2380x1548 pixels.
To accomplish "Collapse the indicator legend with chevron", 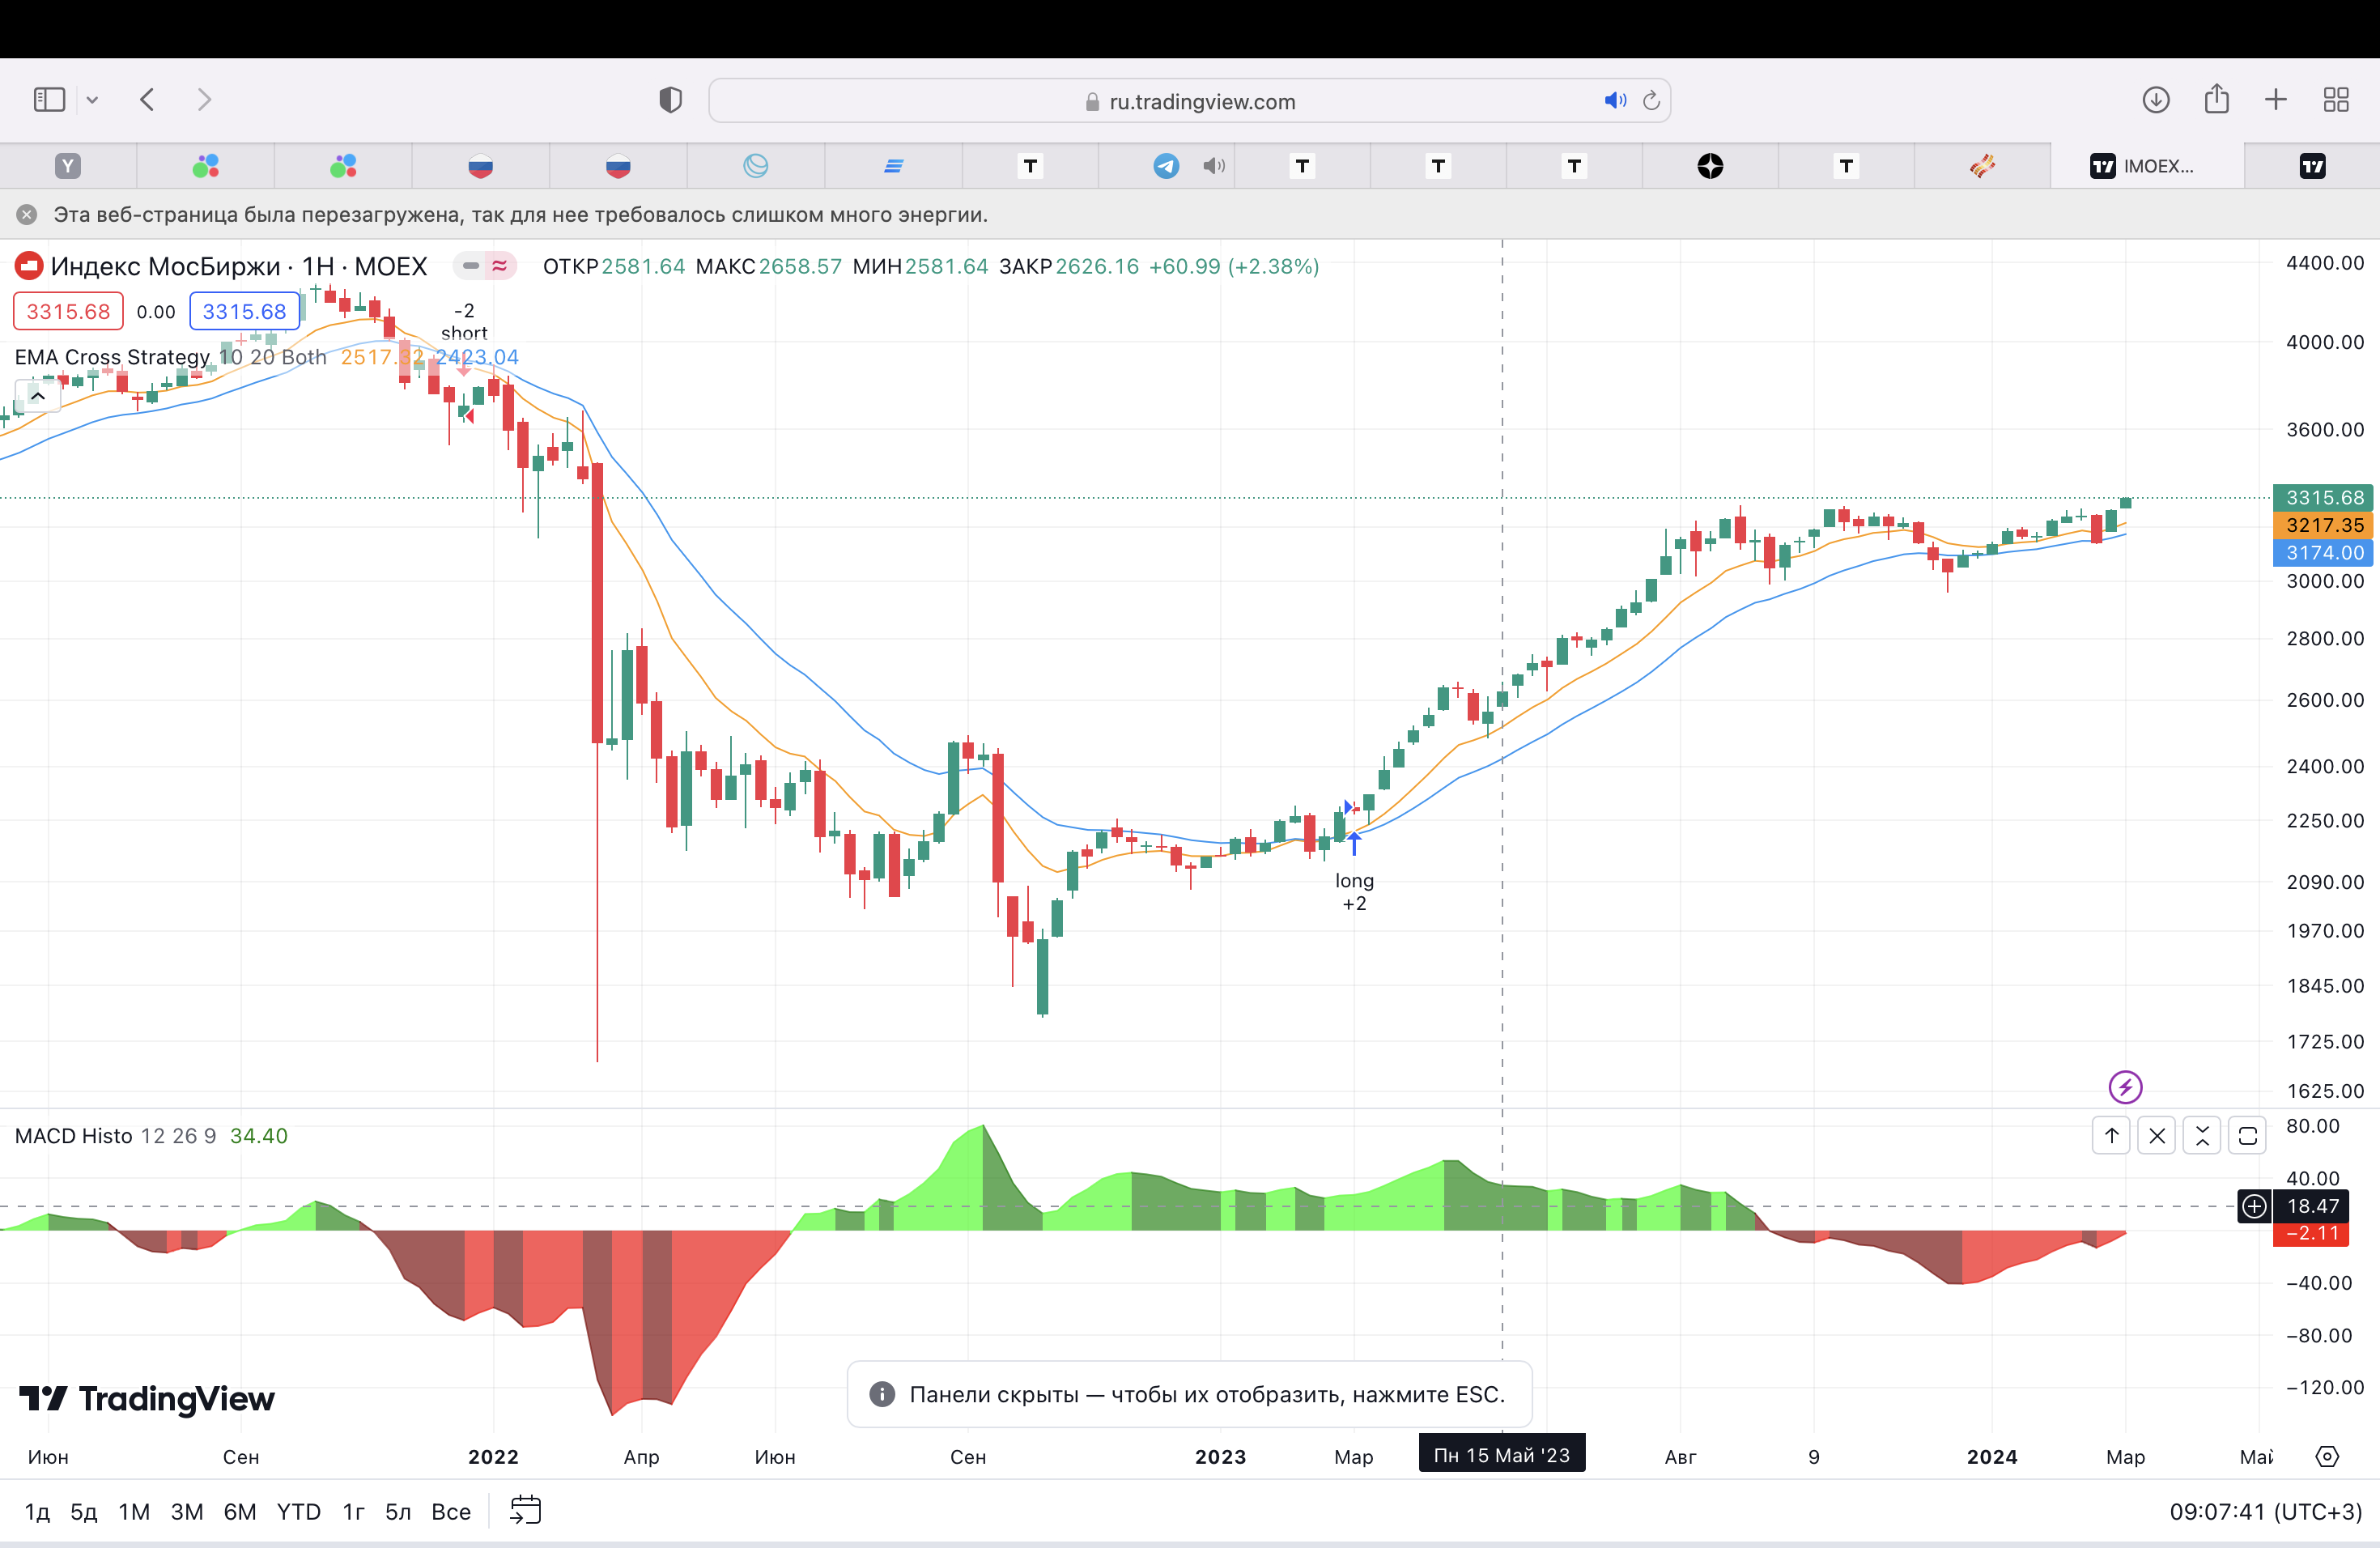I will (38, 396).
